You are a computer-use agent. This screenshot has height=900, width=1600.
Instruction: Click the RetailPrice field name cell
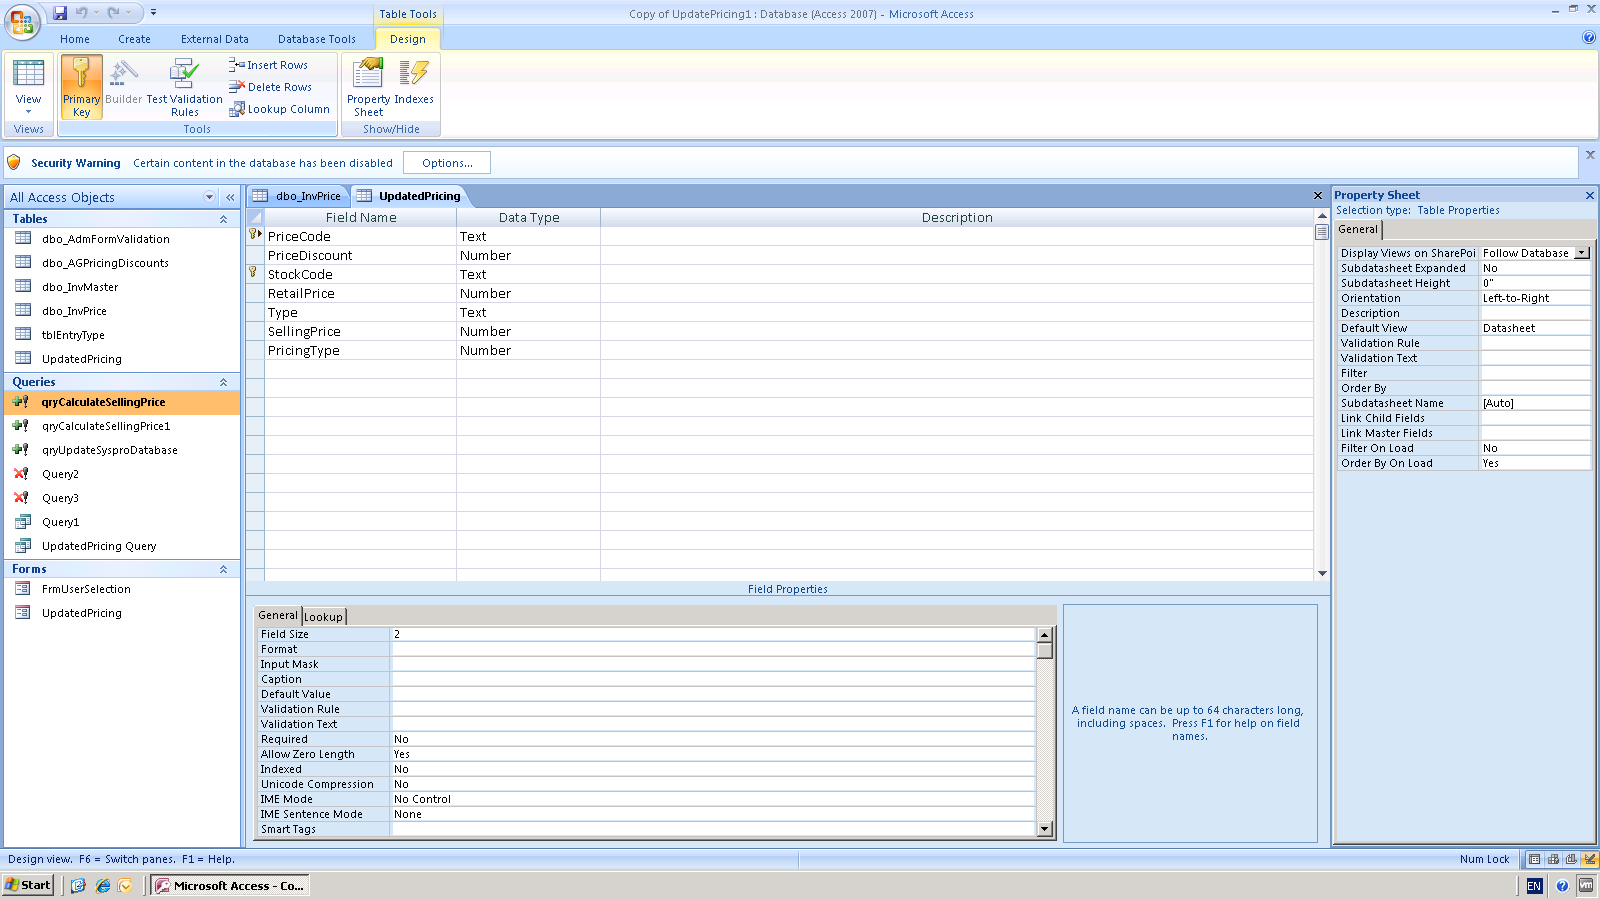pyautogui.click(x=360, y=293)
